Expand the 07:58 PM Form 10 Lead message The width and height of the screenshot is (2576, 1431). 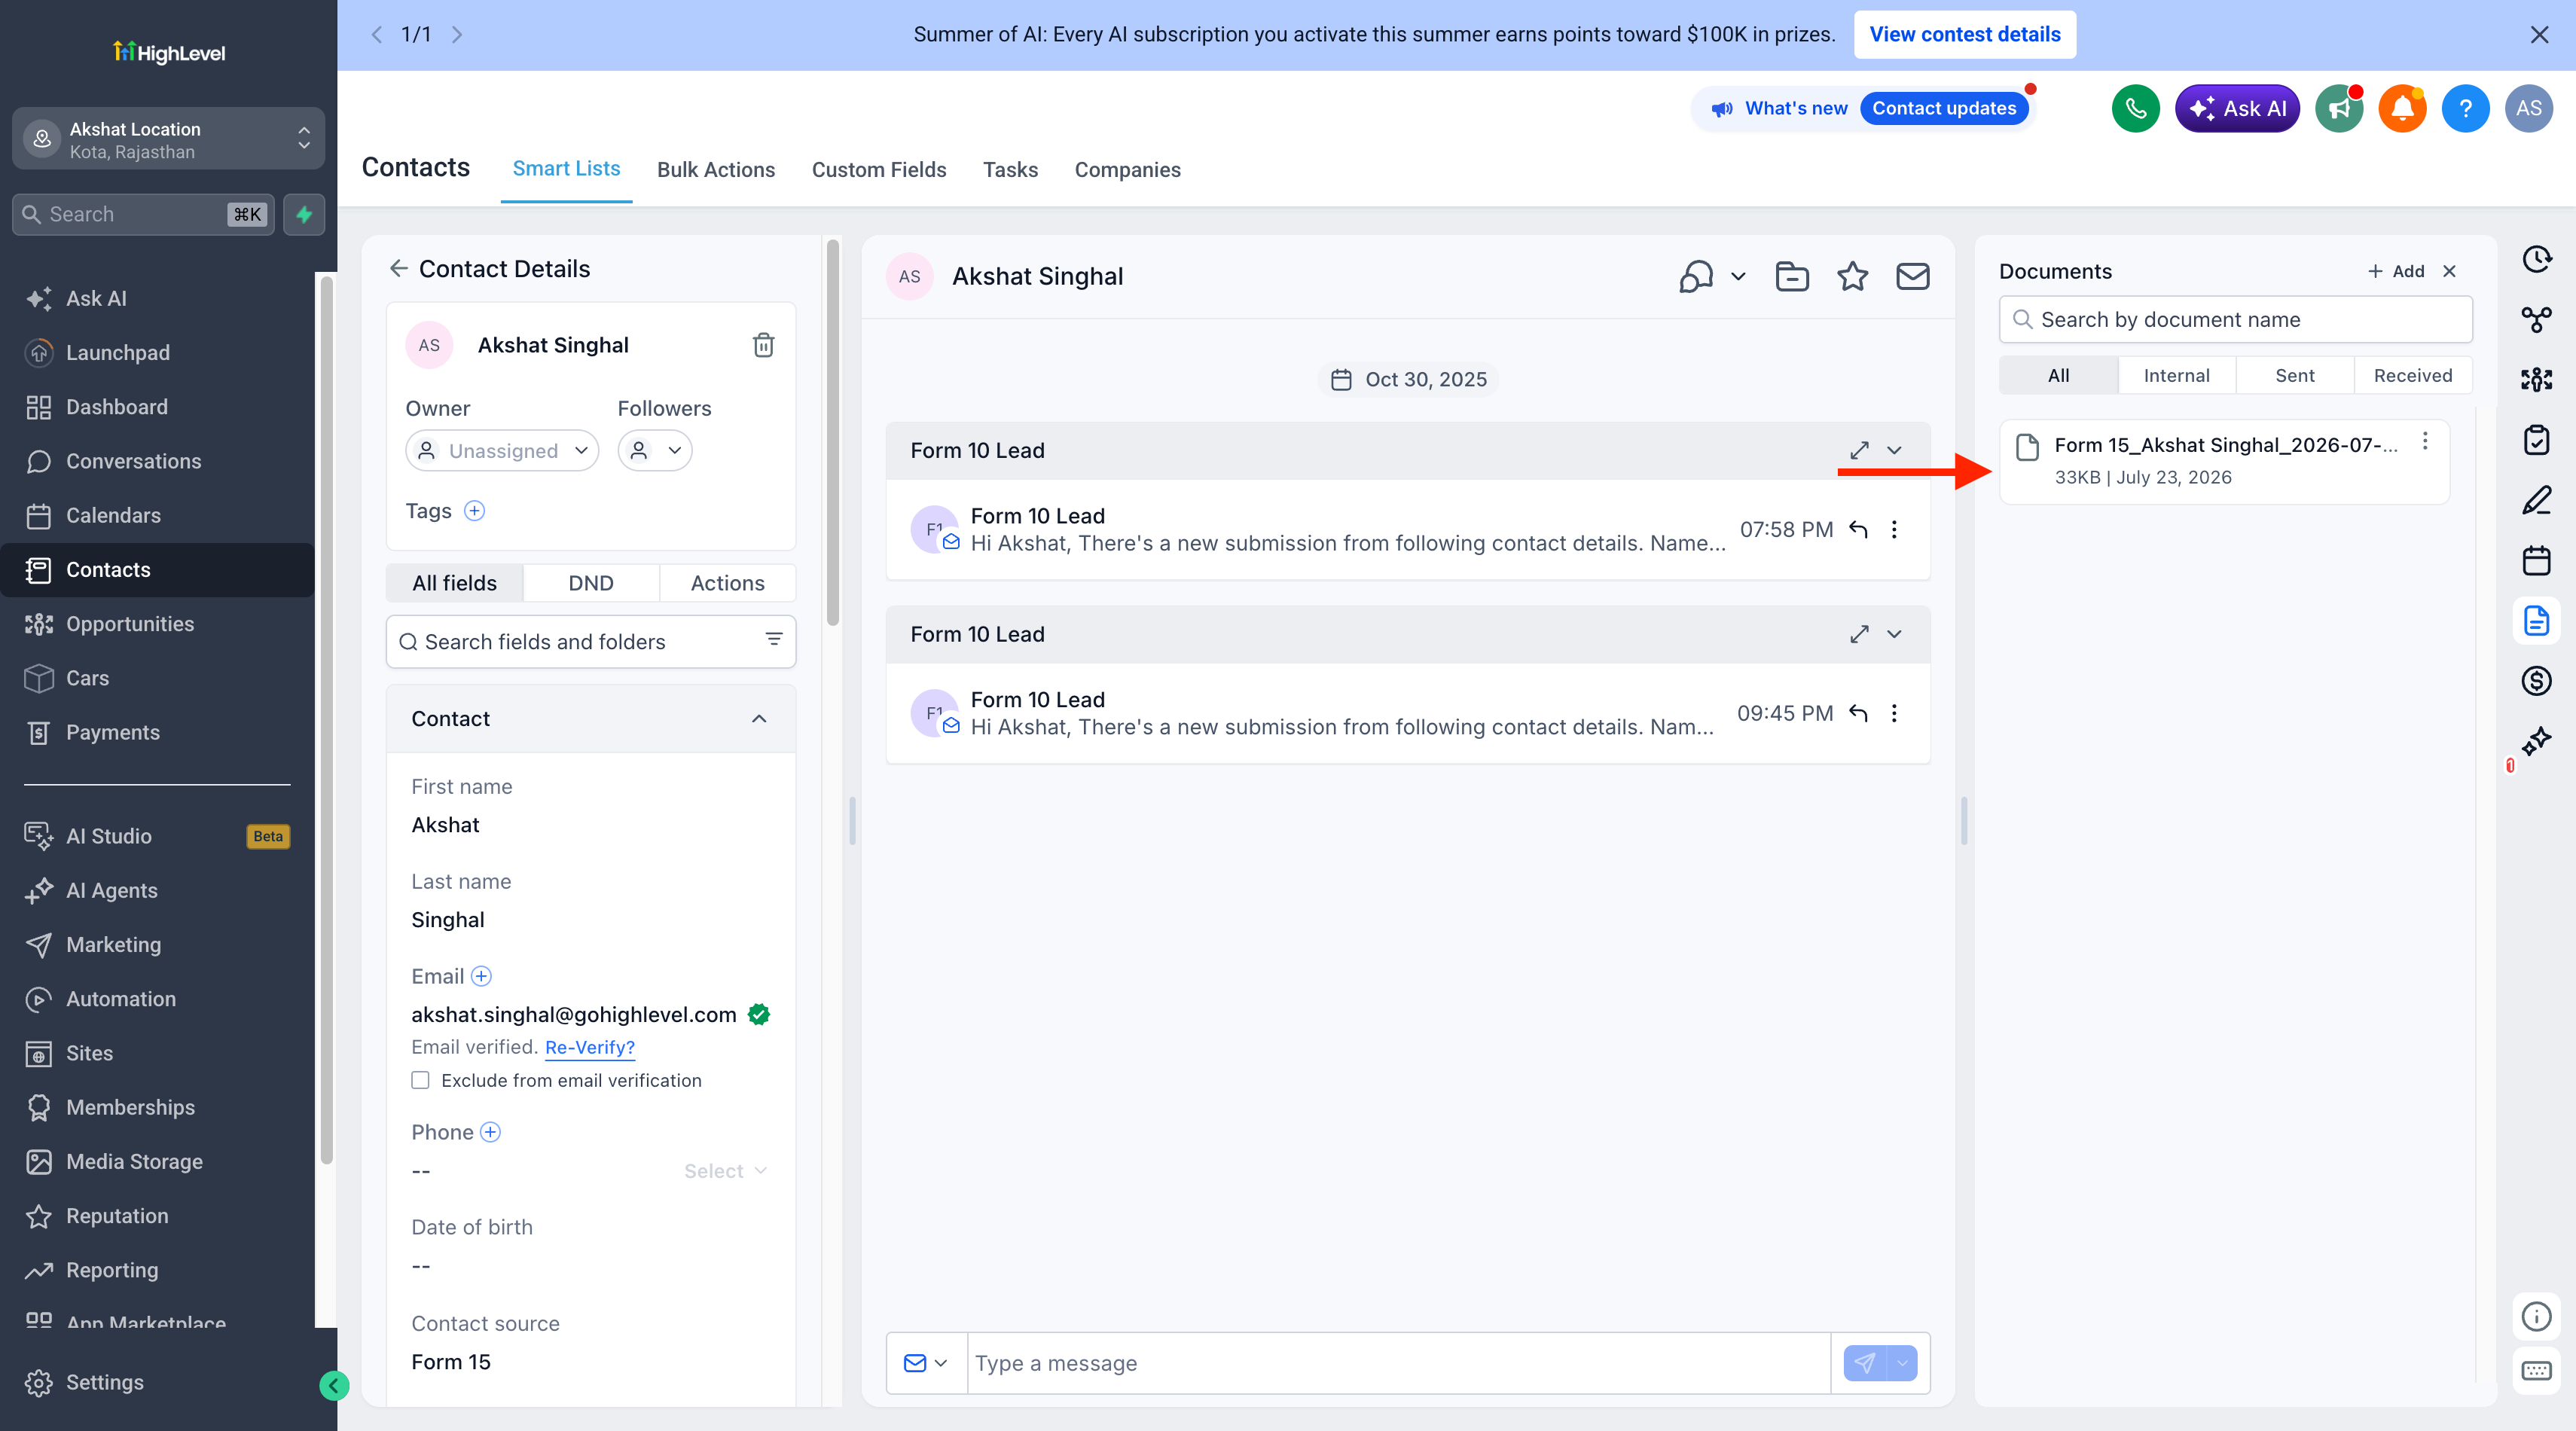tap(1858, 451)
